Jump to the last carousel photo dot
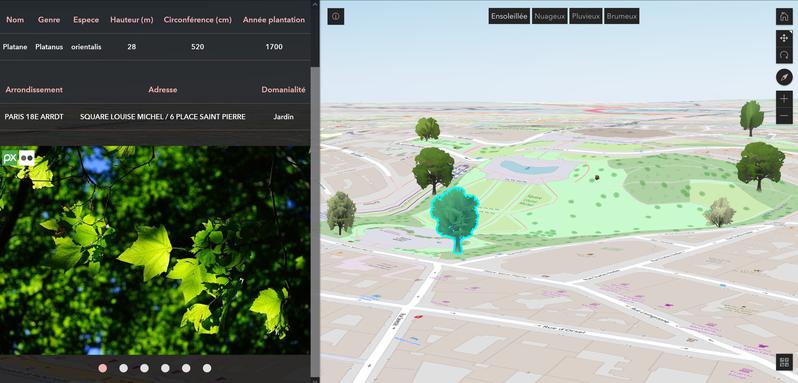This screenshot has width=798, height=383. (x=207, y=368)
